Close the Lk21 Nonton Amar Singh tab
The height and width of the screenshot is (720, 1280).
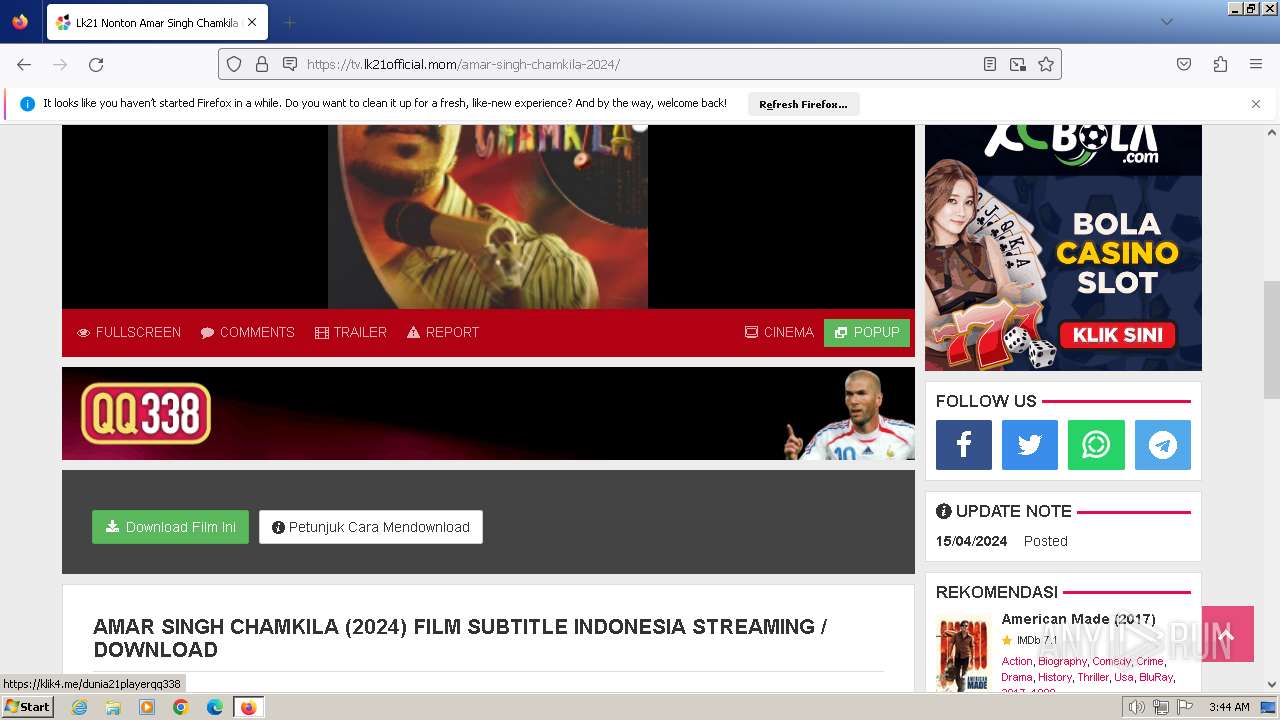(x=252, y=22)
